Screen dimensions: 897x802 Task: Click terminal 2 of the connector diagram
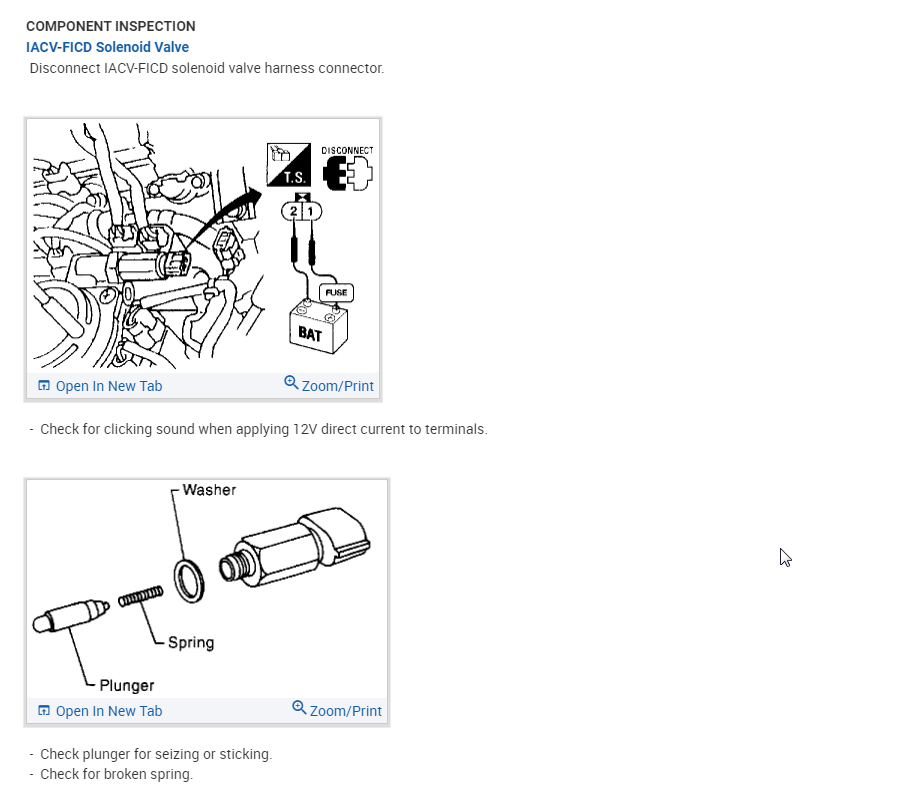(293, 212)
